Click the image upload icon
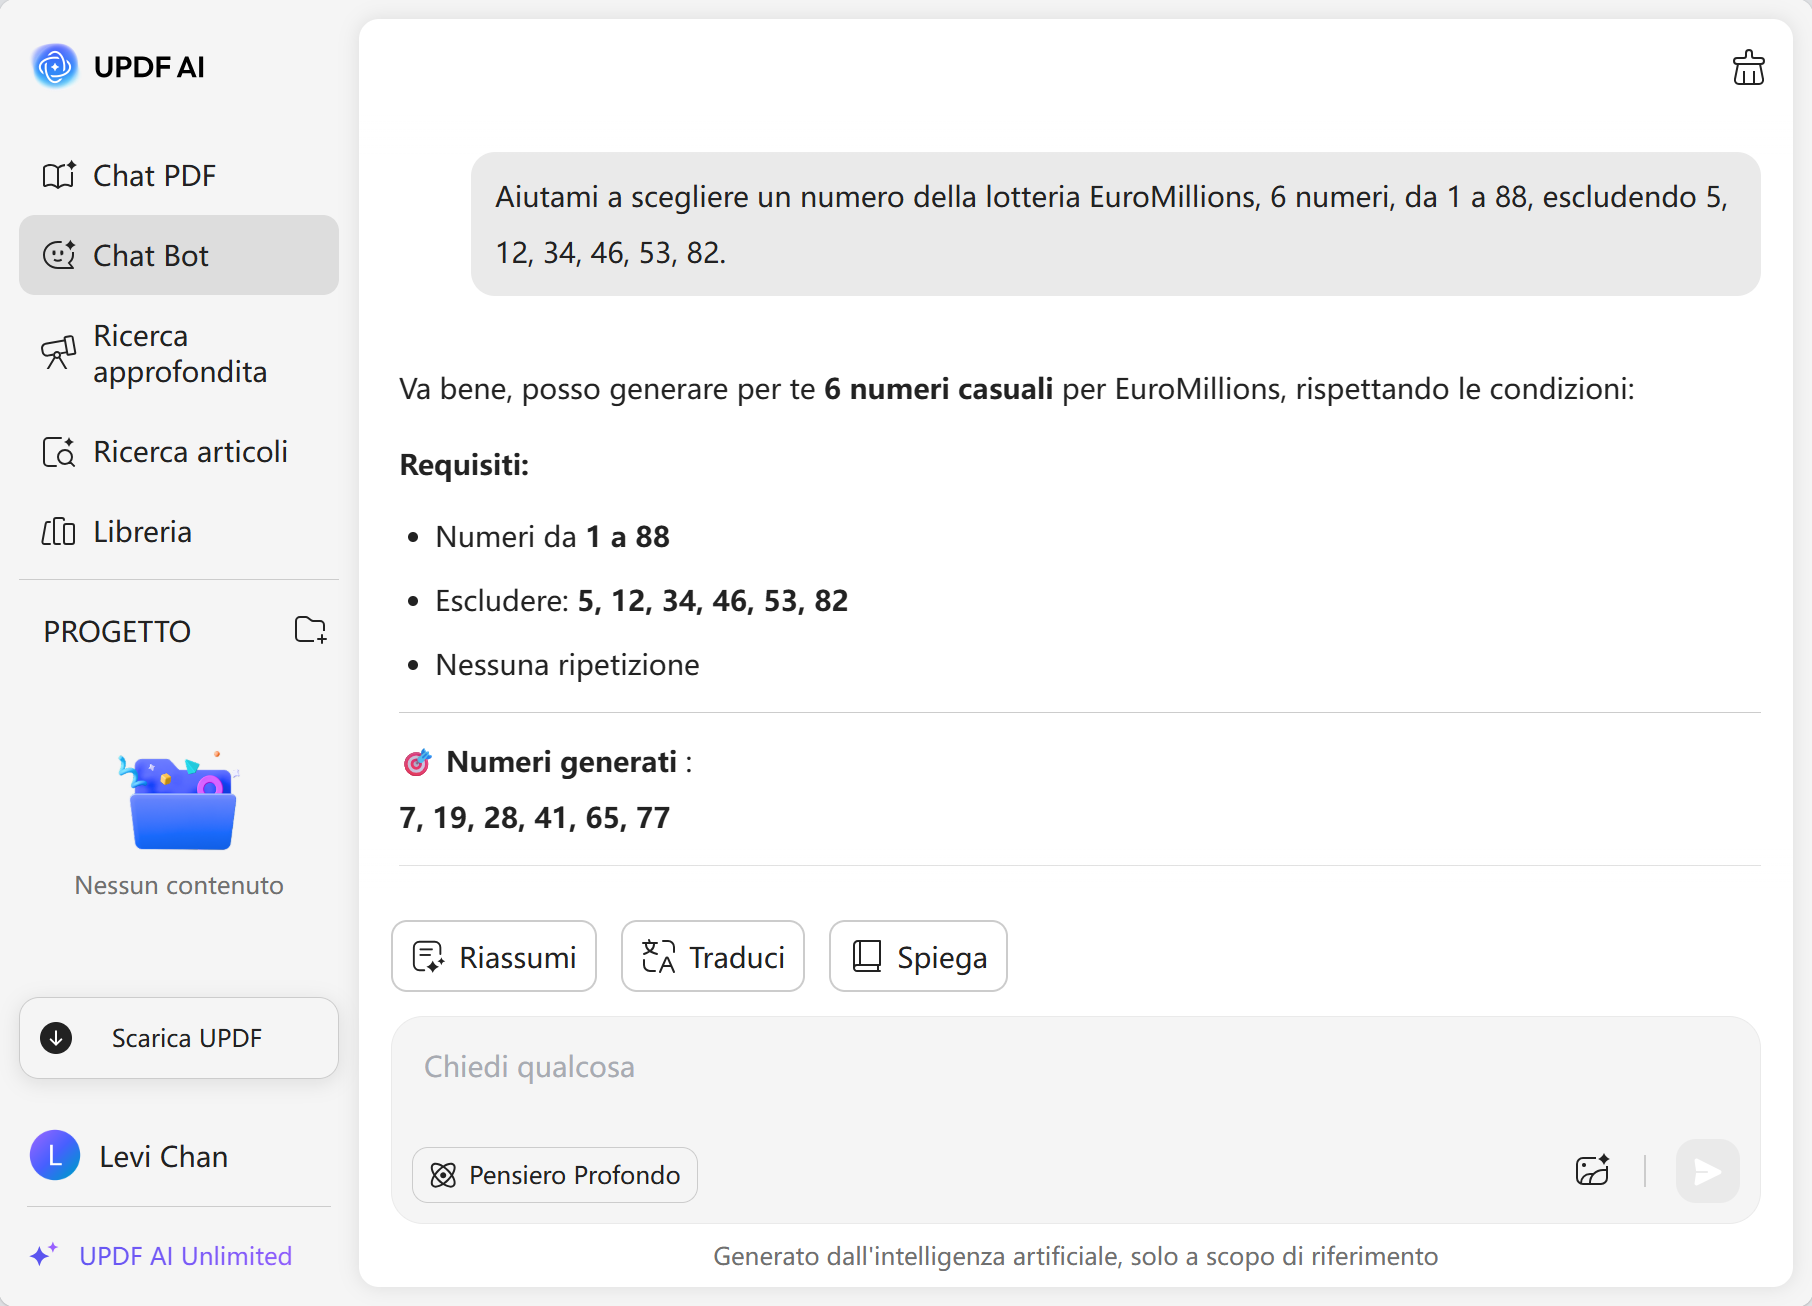 pos(1592,1170)
